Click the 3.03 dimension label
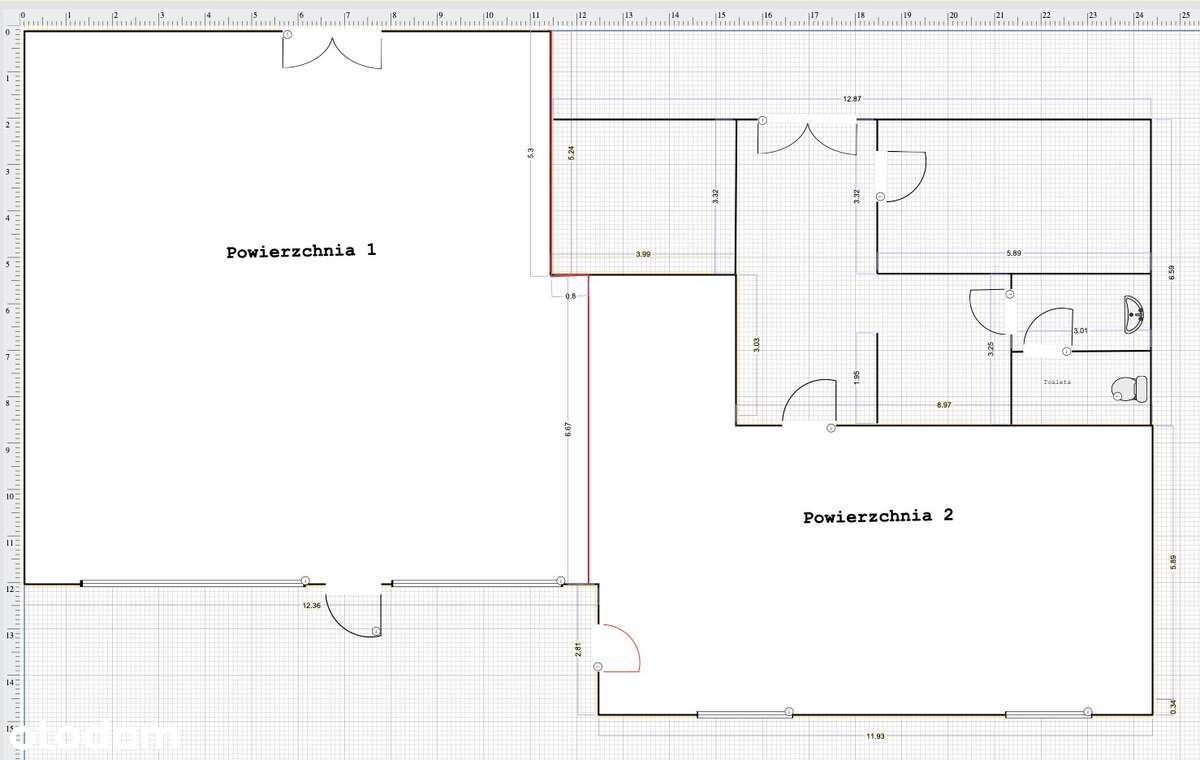Image resolution: width=1200 pixels, height=760 pixels. click(757, 345)
